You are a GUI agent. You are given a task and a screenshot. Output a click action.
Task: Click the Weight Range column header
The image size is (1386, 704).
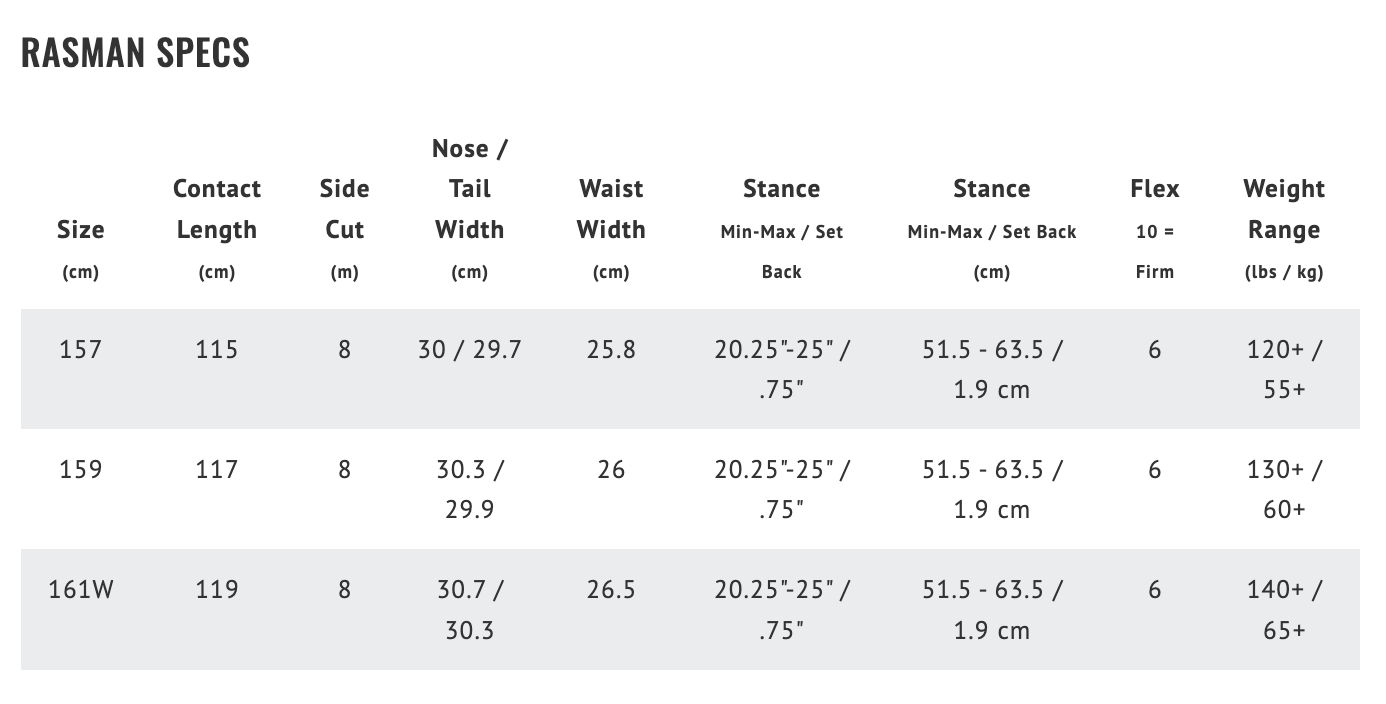click(1284, 209)
